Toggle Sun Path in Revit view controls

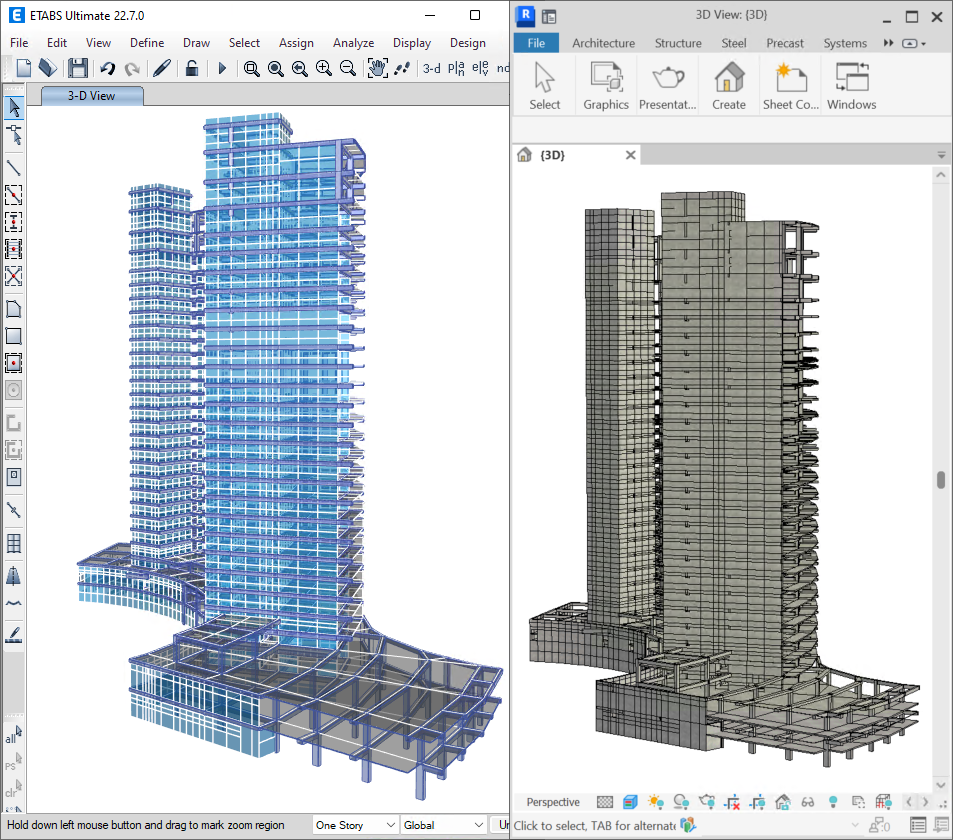[x=656, y=802]
